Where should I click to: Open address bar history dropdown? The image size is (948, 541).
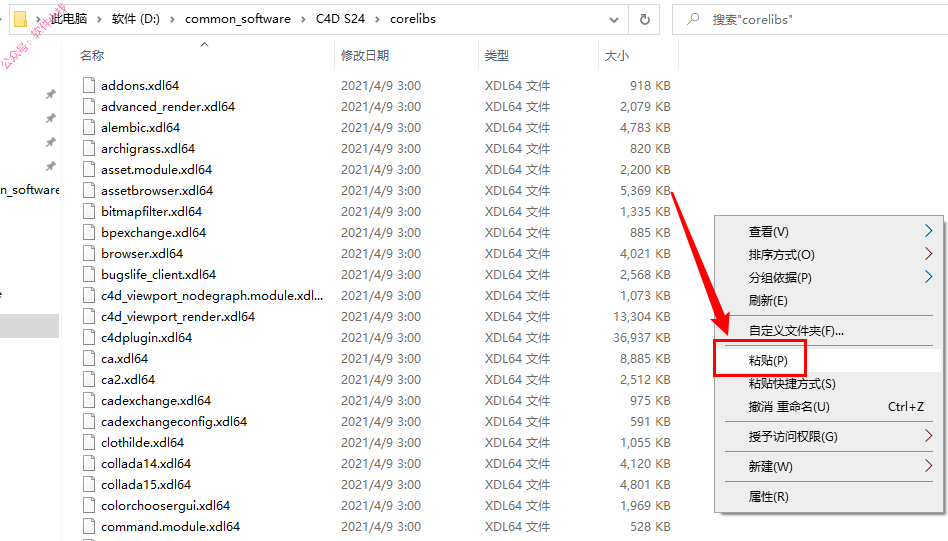click(614, 19)
